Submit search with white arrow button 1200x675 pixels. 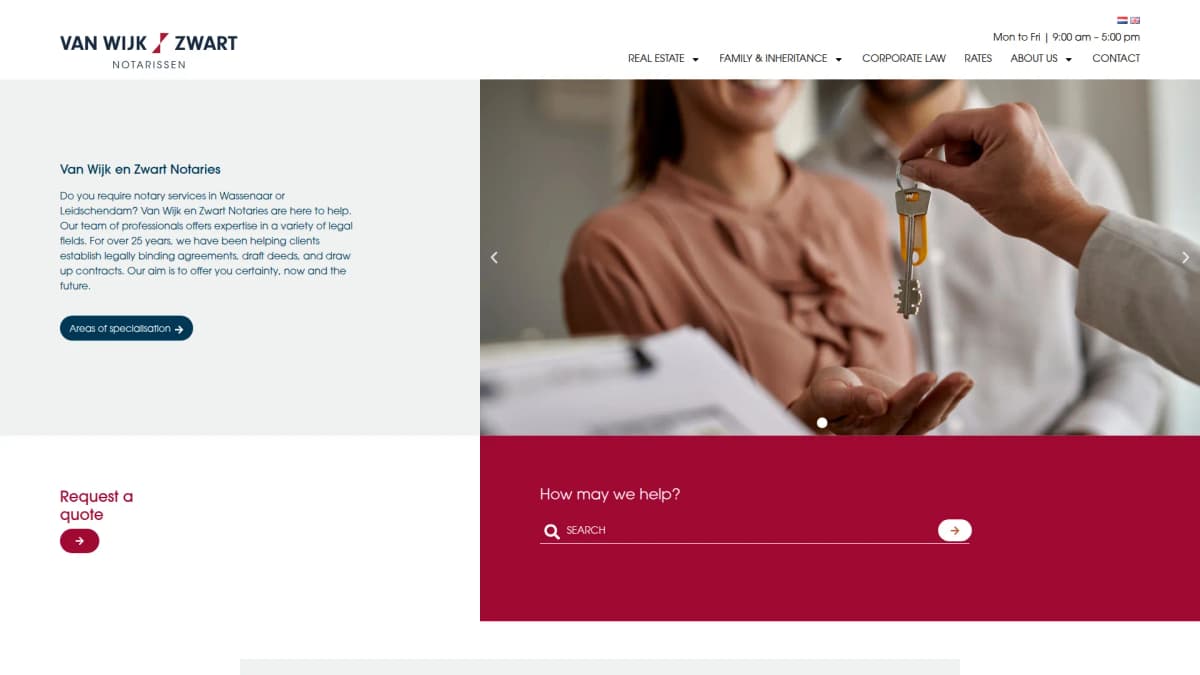pos(954,530)
